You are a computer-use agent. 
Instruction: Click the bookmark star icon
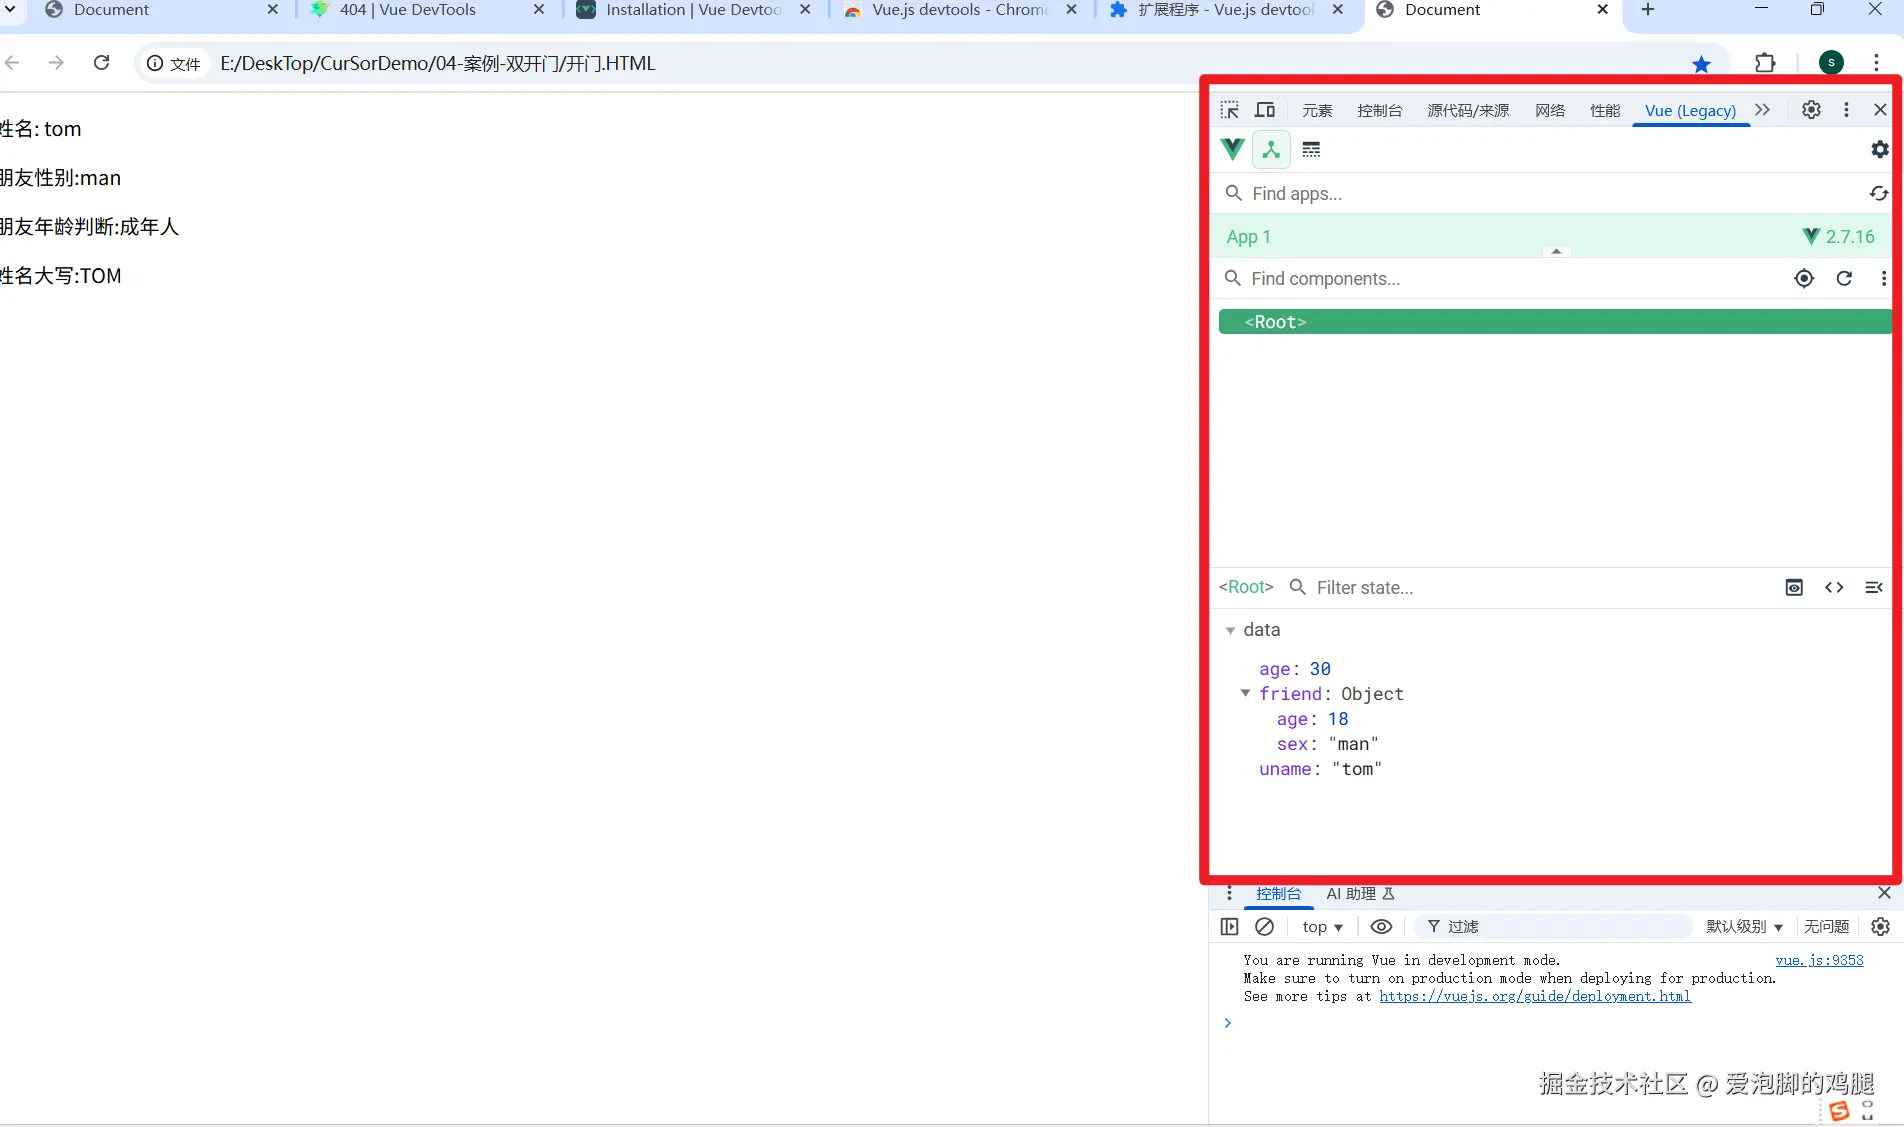[x=1701, y=64]
